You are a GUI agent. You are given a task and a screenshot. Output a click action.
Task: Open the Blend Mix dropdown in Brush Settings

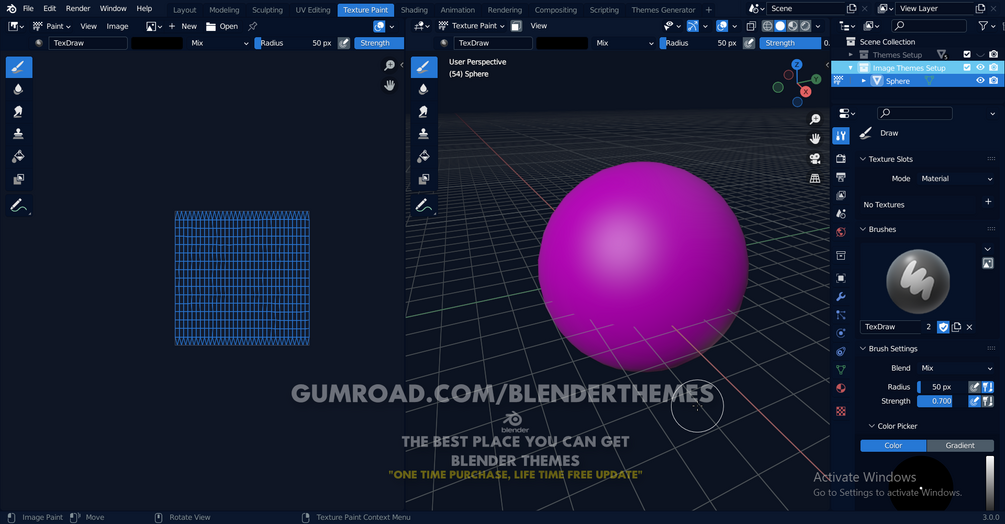[x=956, y=368]
